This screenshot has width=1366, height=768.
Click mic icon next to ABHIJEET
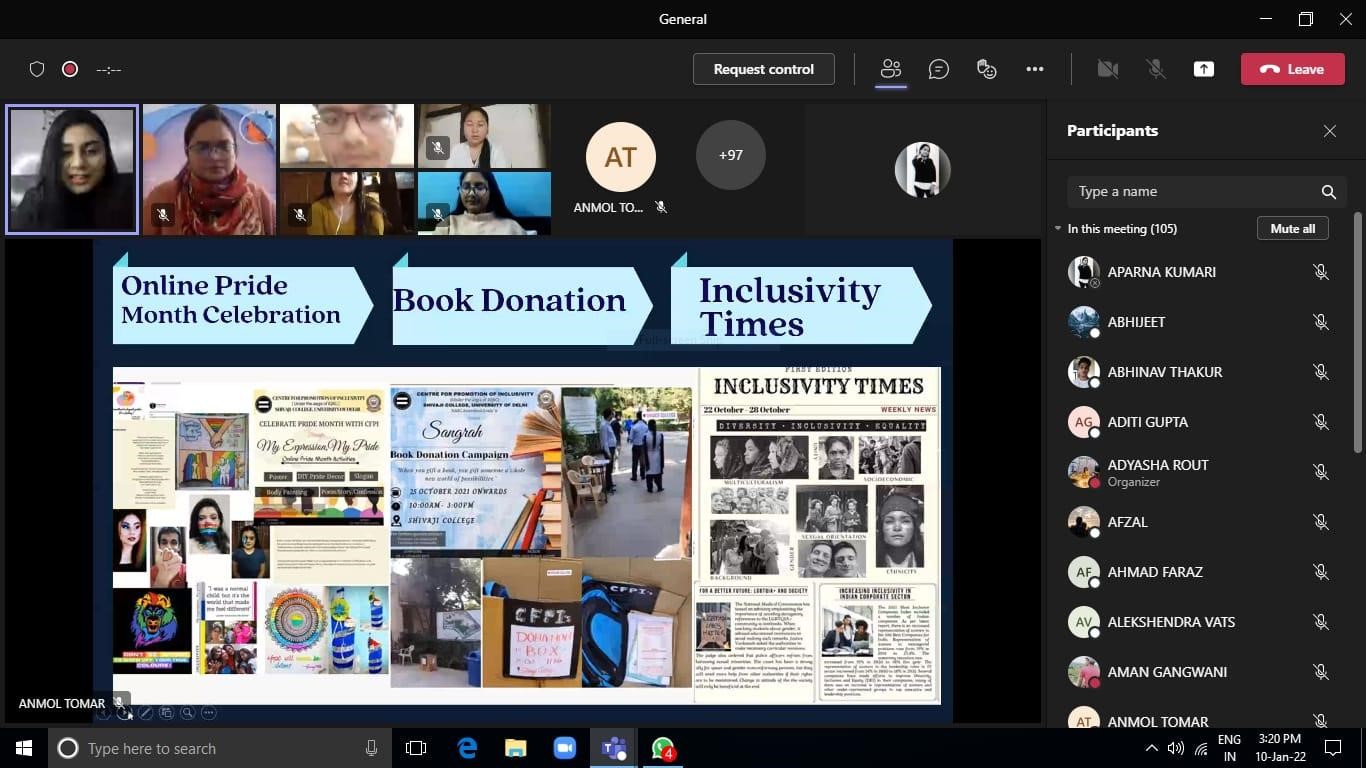pyautogui.click(x=1321, y=322)
